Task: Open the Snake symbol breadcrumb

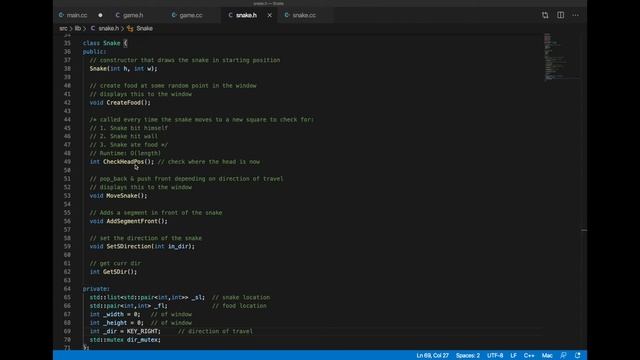Action: [x=144, y=28]
